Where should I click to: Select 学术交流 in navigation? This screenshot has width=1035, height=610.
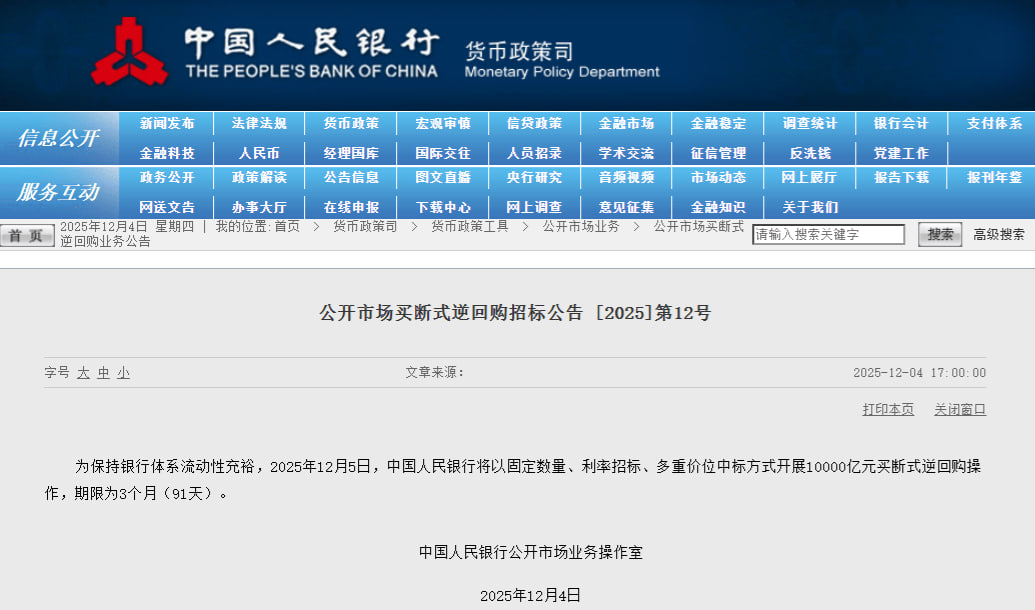(626, 153)
